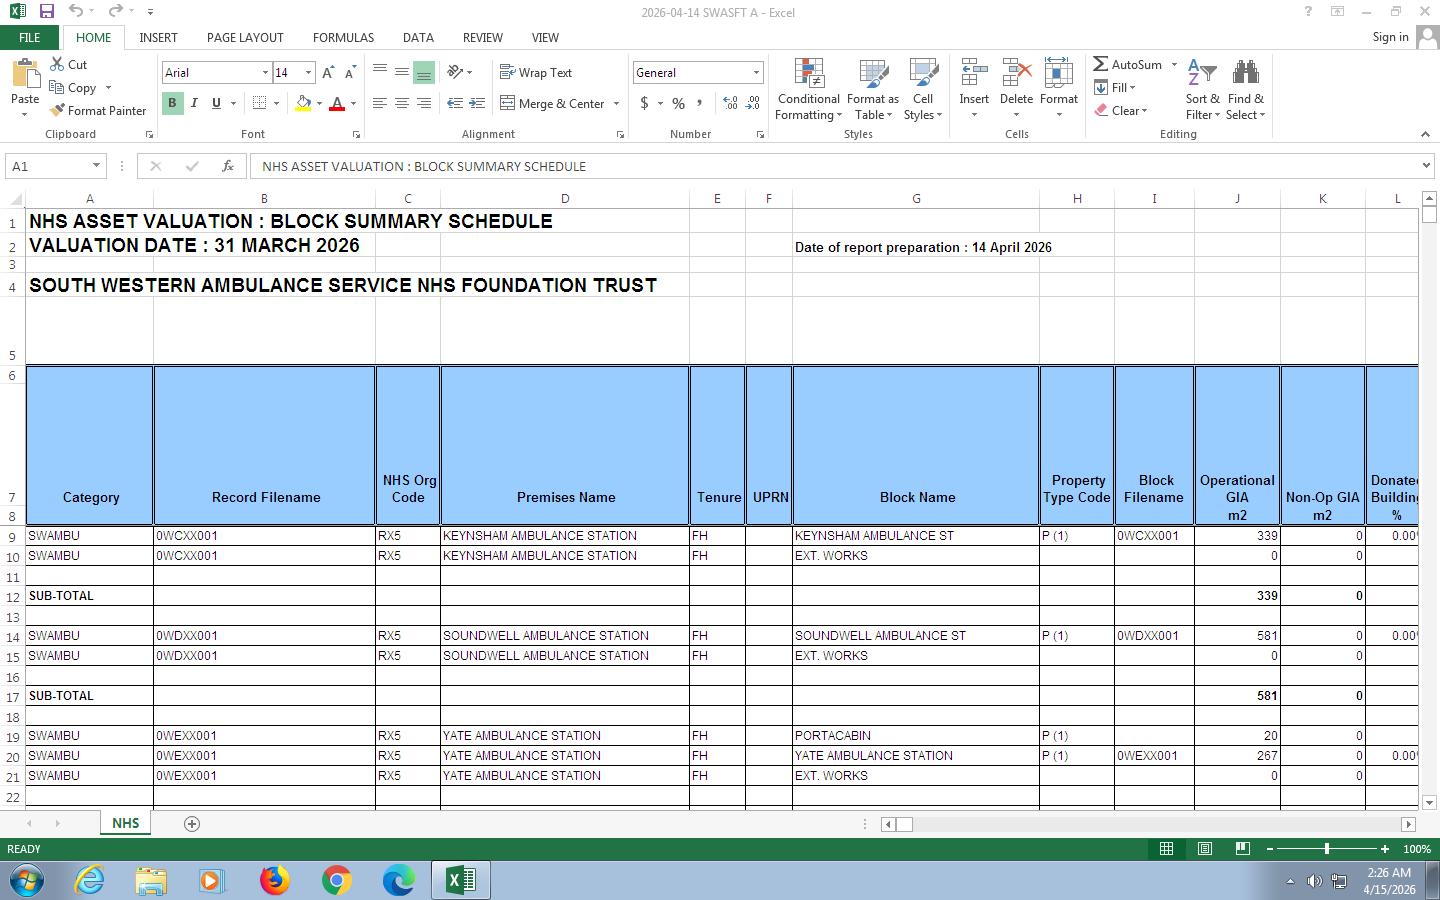Click the Format Painter brush icon
Viewport: 1440px width, 900px height.
58,111
